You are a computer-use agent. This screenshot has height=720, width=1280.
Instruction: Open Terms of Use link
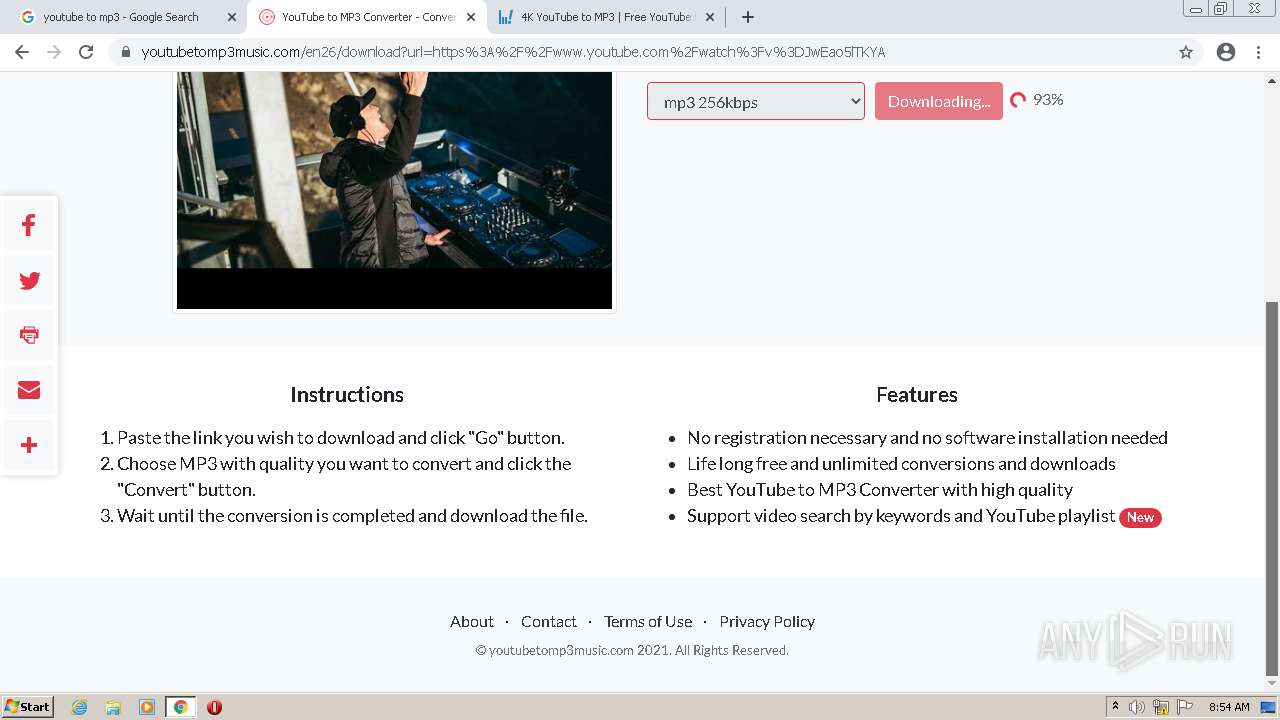pyautogui.click(x=648, y=621)
